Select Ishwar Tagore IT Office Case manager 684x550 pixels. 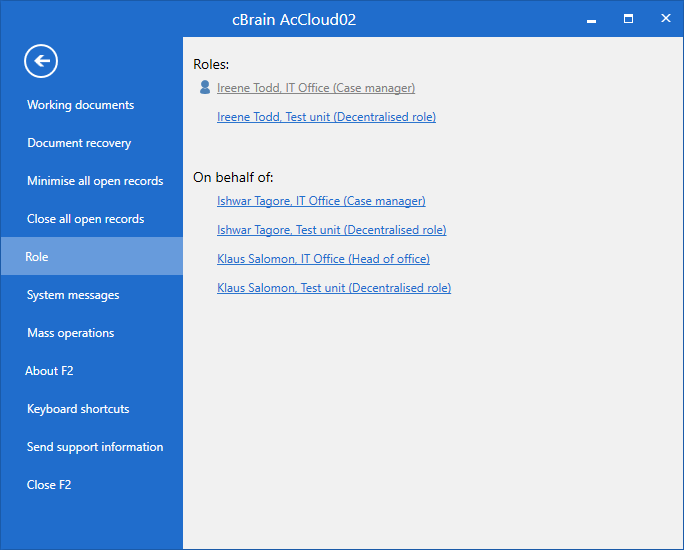321,201
